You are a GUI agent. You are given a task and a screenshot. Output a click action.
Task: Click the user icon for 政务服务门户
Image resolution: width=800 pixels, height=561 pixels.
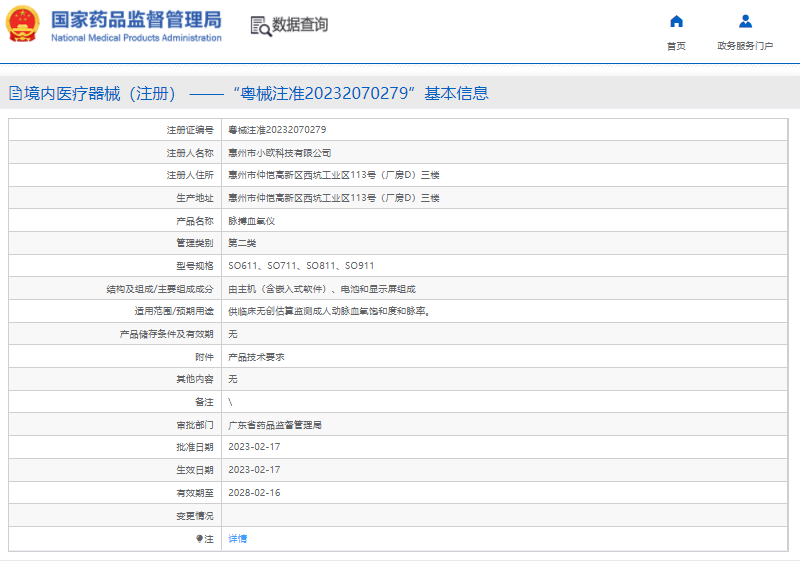tap(745, 21)
